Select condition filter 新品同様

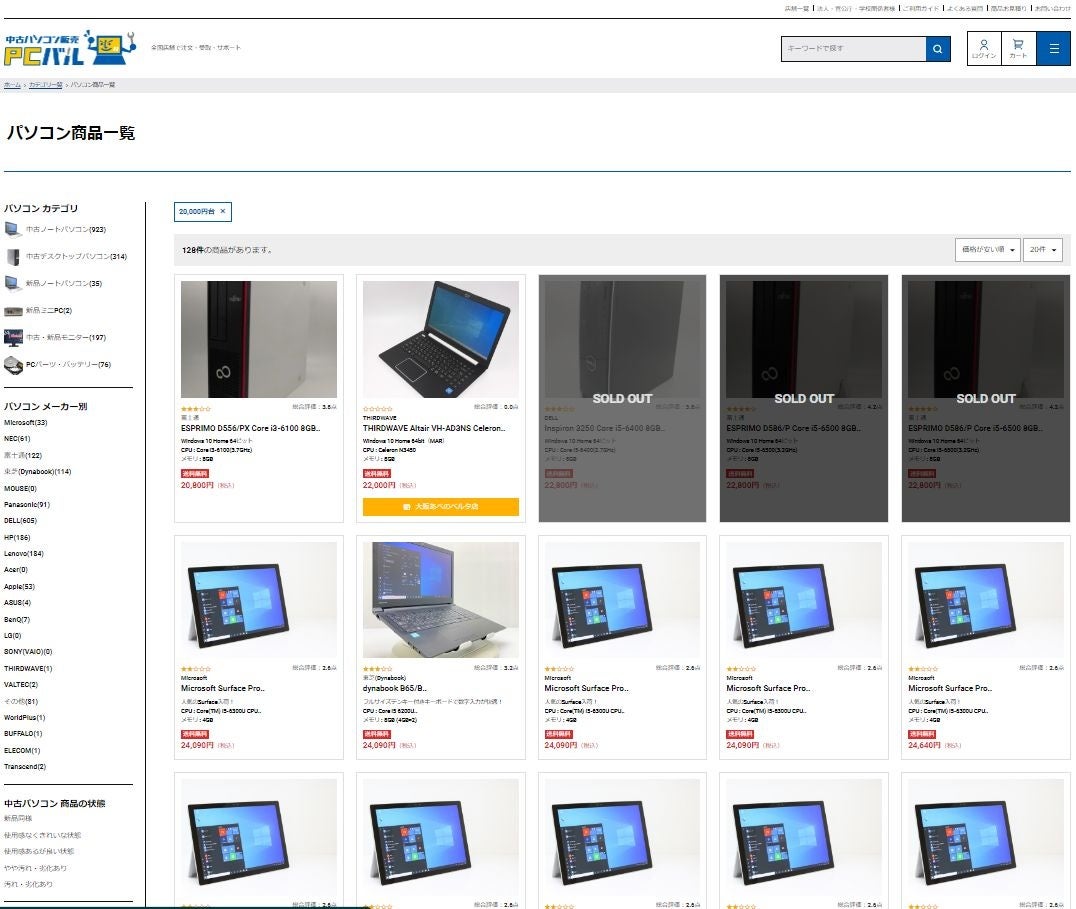(18, 818)
